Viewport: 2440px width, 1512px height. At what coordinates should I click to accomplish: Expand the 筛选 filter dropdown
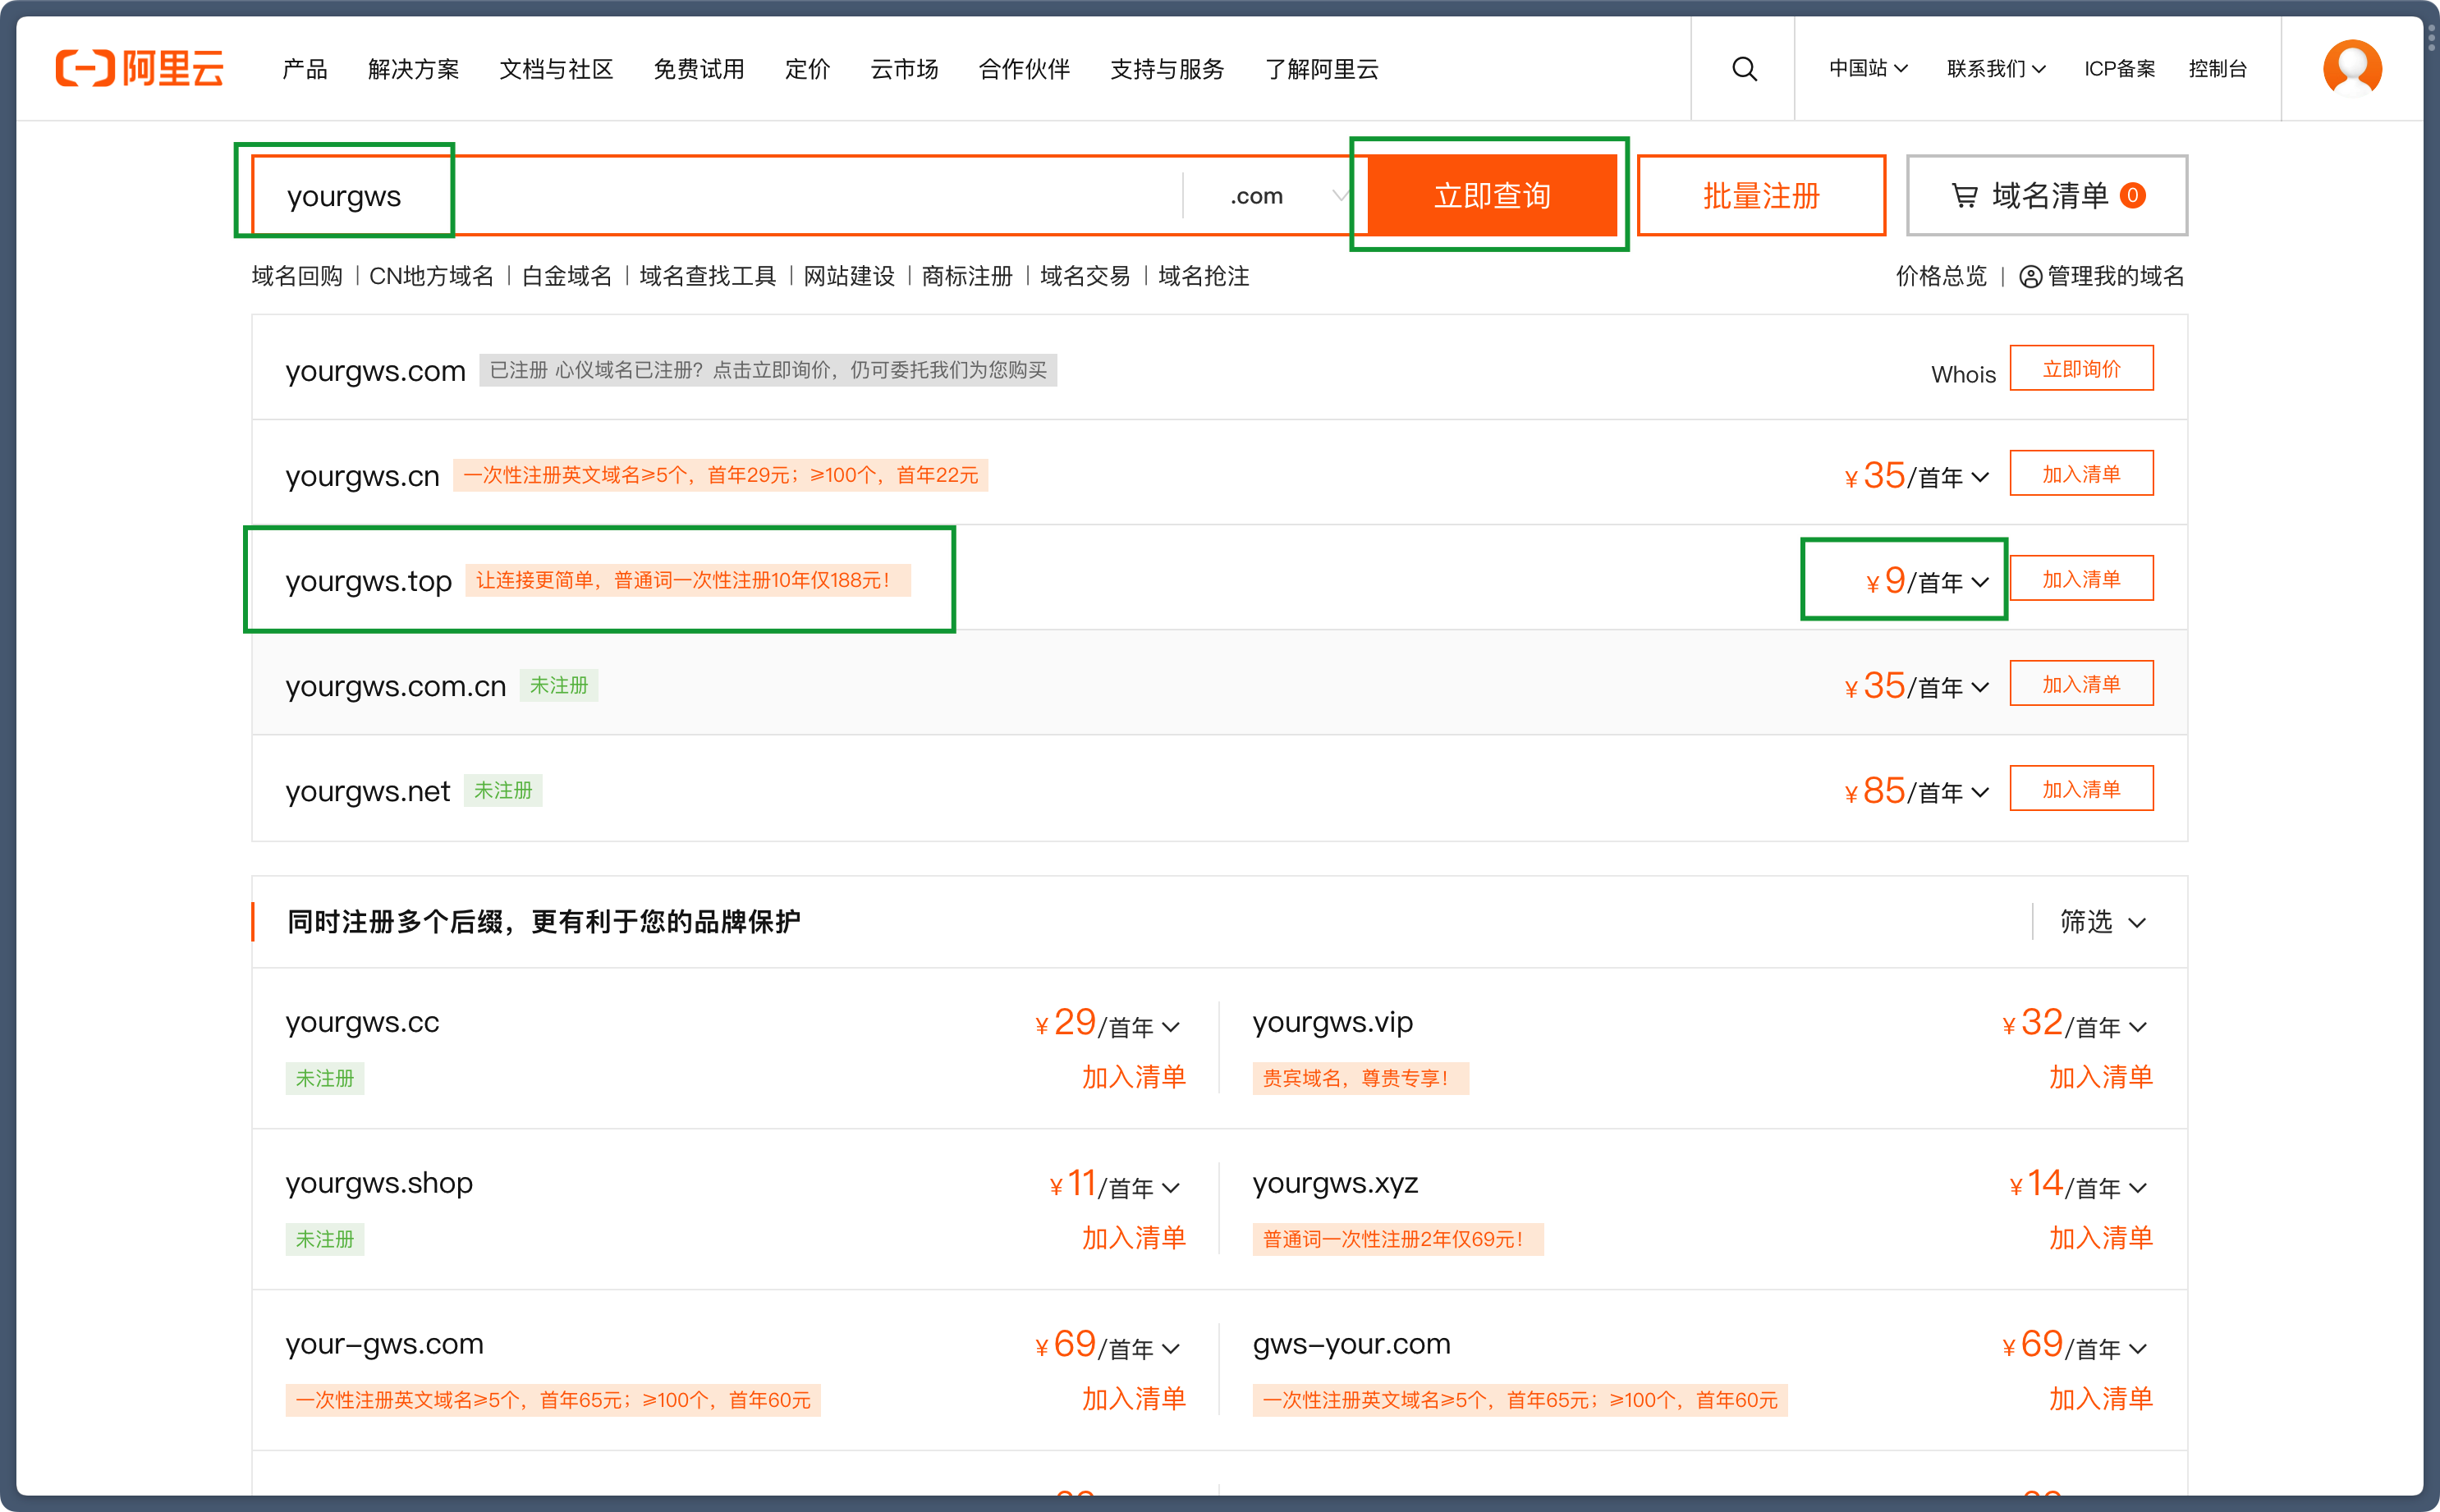[2102, 921]
